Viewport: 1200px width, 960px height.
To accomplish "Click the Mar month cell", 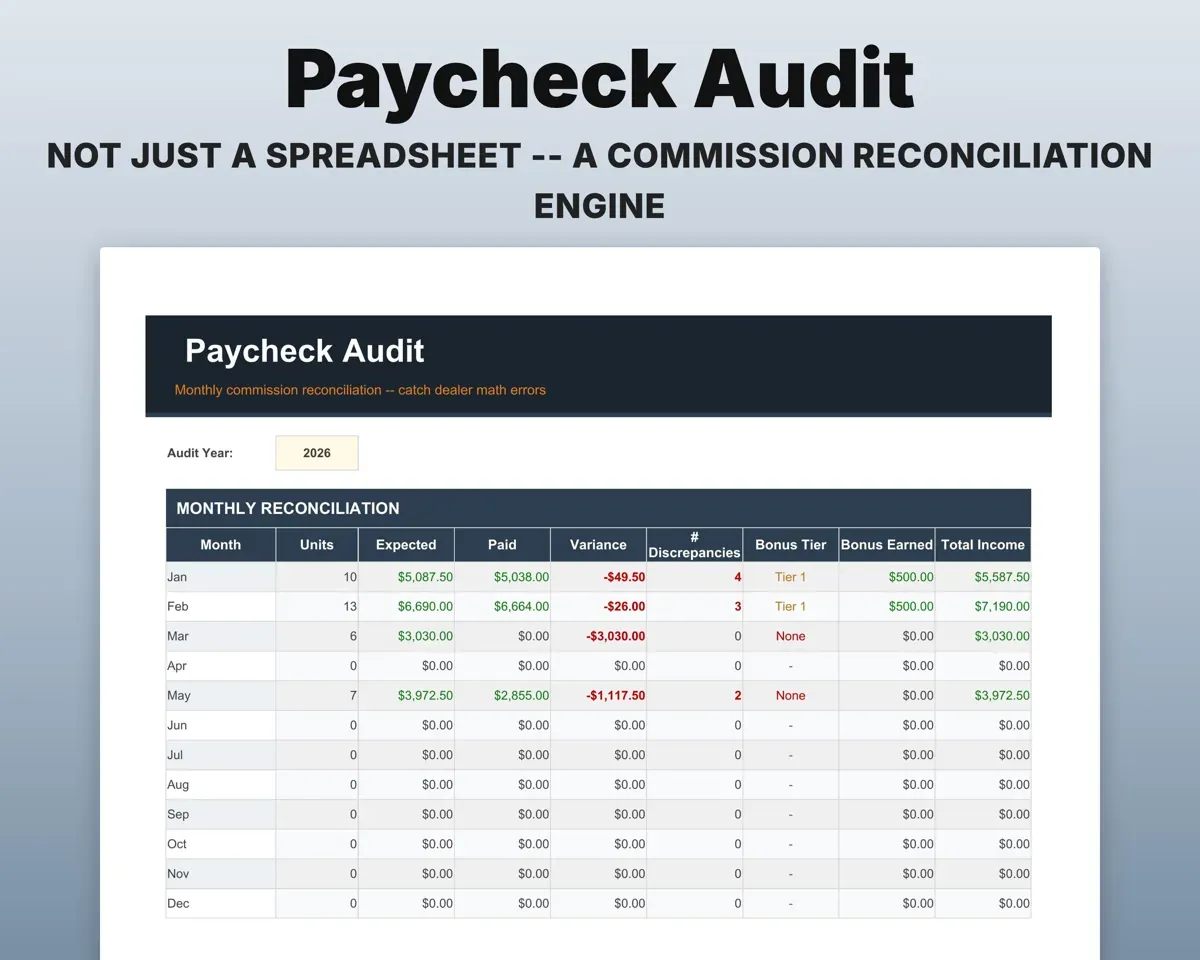I will pyautogui.click(x=221, y=636).
